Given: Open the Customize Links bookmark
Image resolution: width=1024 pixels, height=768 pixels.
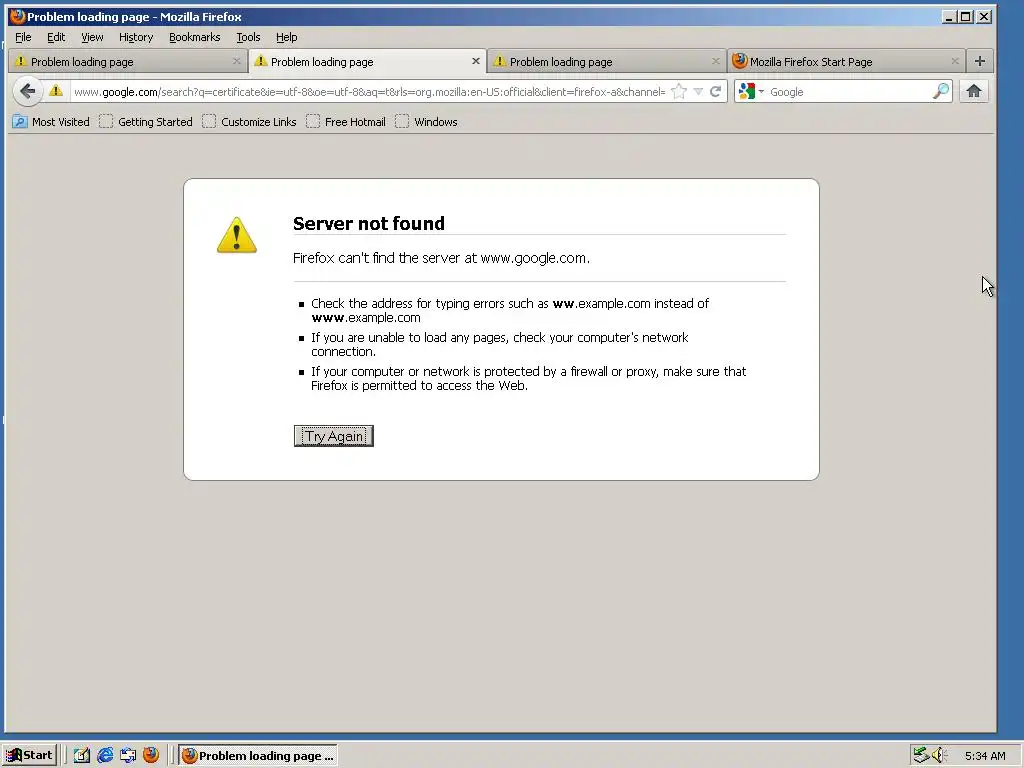Looking at the screenshot, I should point(249,121).
